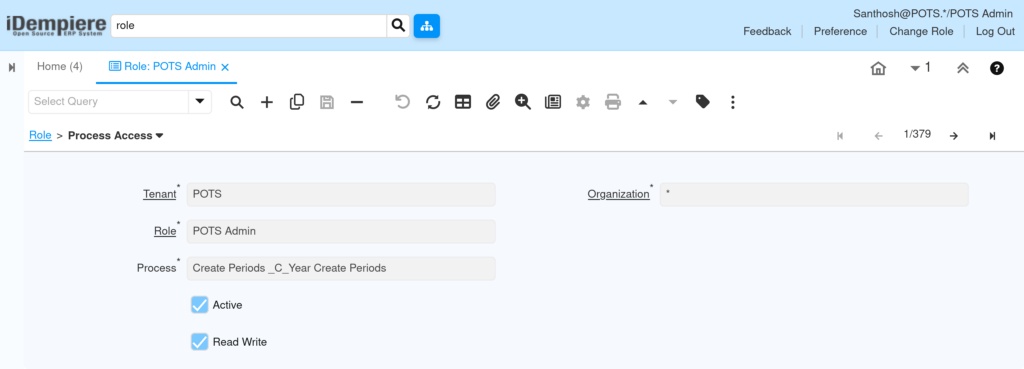Collapse header with double chevron up
1024x369 pixels.
[963, 68]
